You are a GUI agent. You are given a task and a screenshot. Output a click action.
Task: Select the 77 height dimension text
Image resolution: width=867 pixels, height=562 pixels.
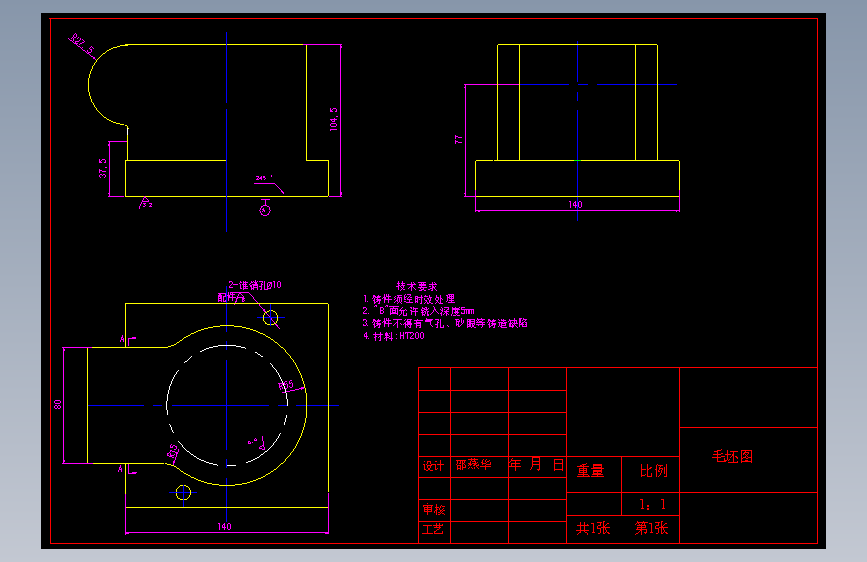[458, 139]
